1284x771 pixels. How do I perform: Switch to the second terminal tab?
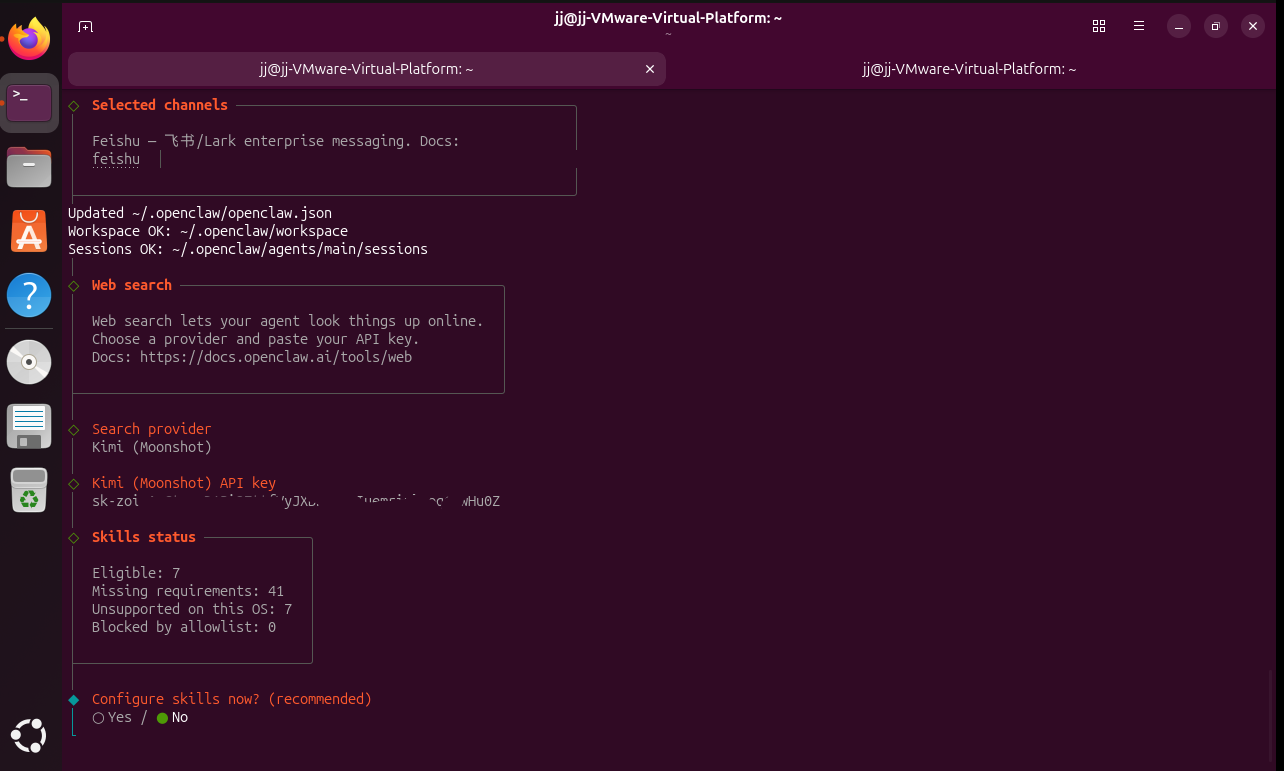pyautogui.click(x=968, y=69)
